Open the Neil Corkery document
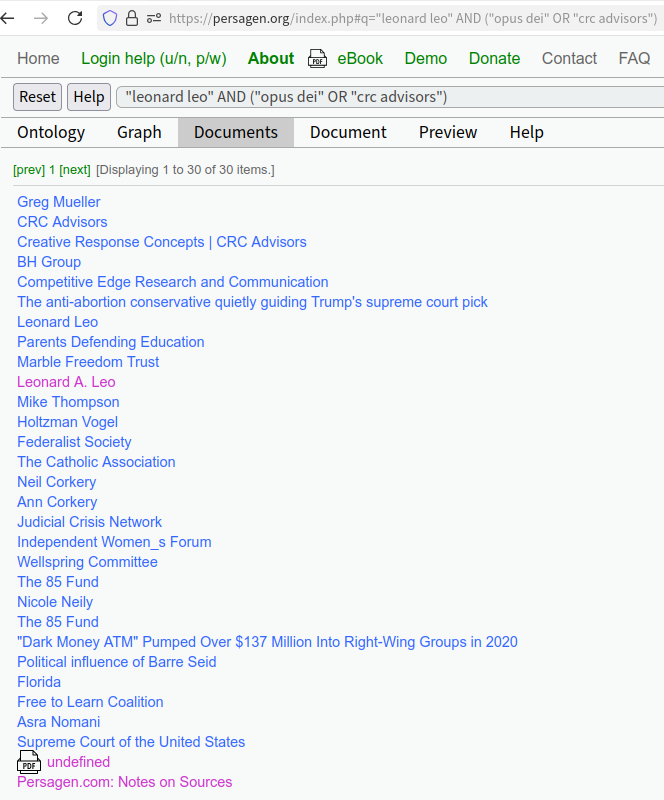664x800 pixels. (x=57, y=482)
